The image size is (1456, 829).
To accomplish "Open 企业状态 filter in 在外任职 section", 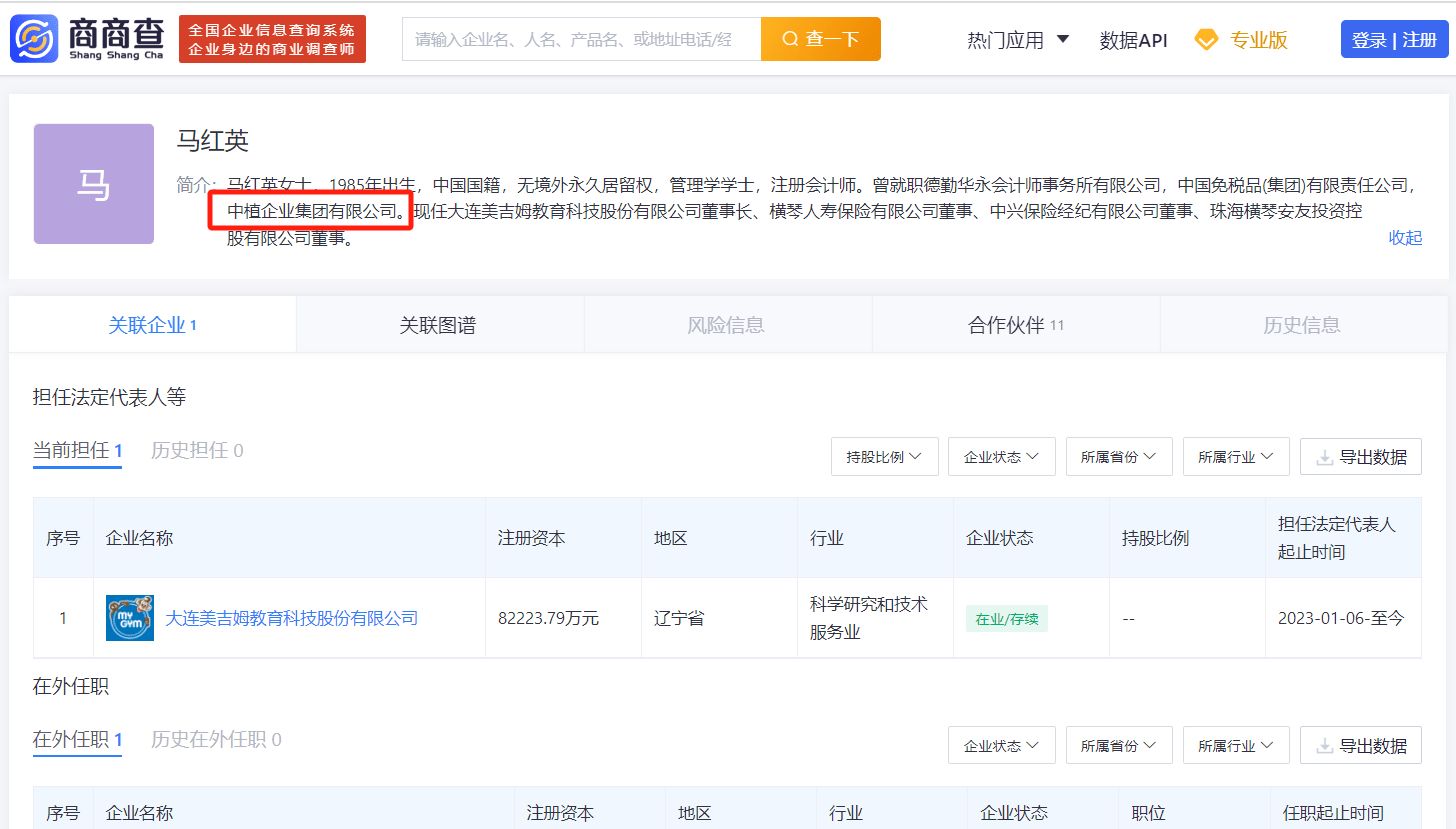I will point(1002,746).
